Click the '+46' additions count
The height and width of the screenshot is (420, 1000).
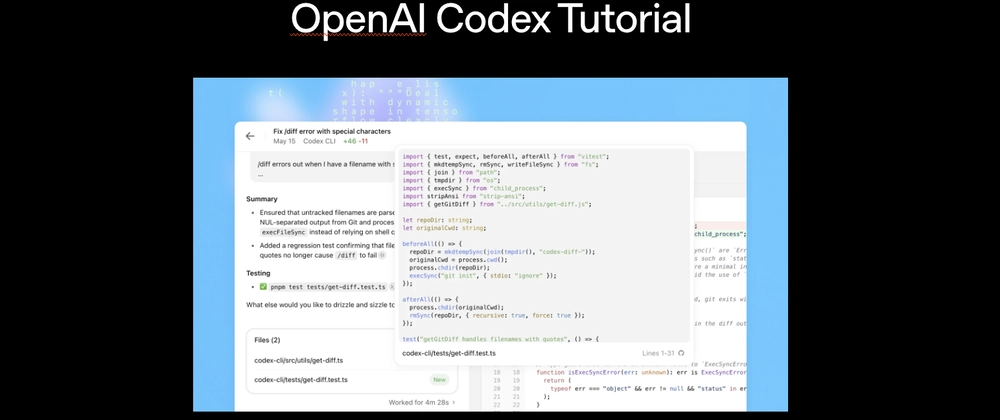349,141
